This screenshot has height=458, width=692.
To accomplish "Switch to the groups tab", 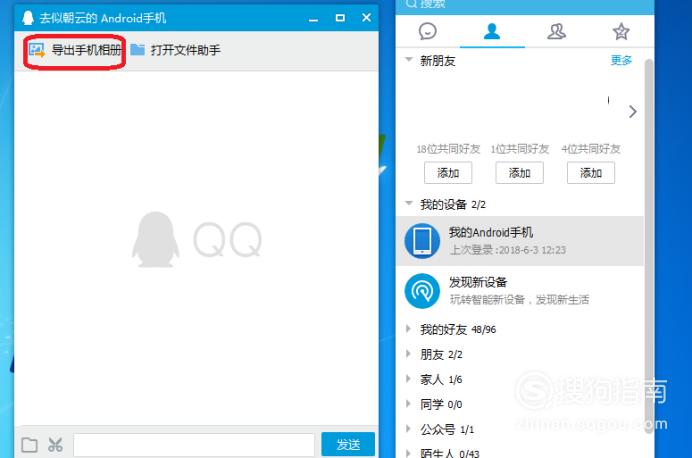I will (557, 31).
